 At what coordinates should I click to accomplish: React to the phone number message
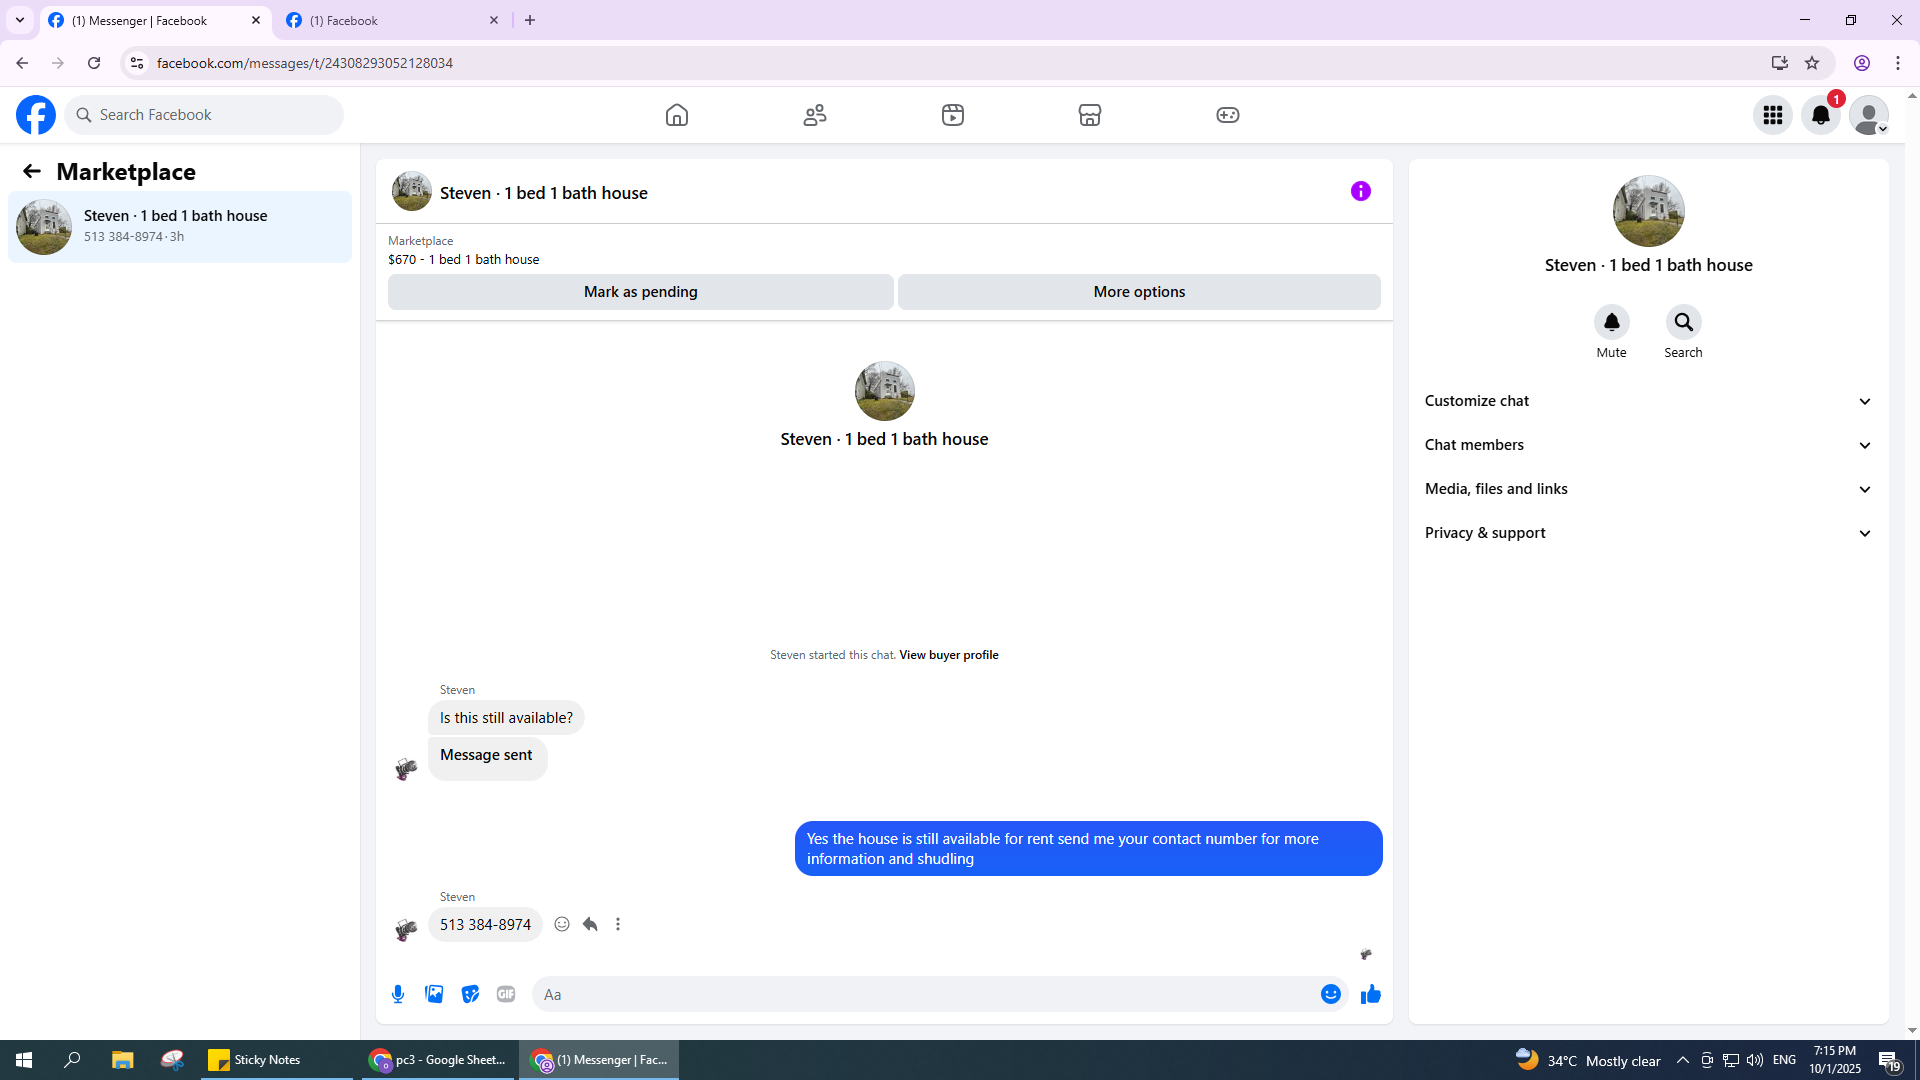pyautogui.click(x=562, y=924)
